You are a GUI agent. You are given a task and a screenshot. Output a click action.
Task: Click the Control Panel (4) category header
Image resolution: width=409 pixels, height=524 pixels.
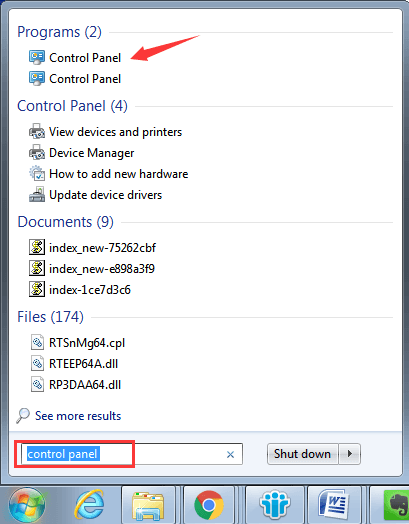click(x=73, y=106)
